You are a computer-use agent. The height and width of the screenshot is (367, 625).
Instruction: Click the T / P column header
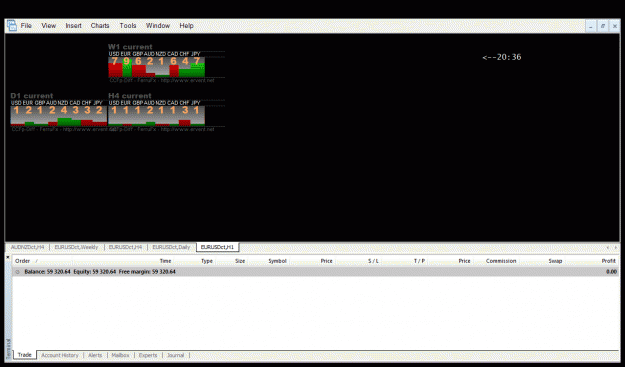[x=419, y=261]
